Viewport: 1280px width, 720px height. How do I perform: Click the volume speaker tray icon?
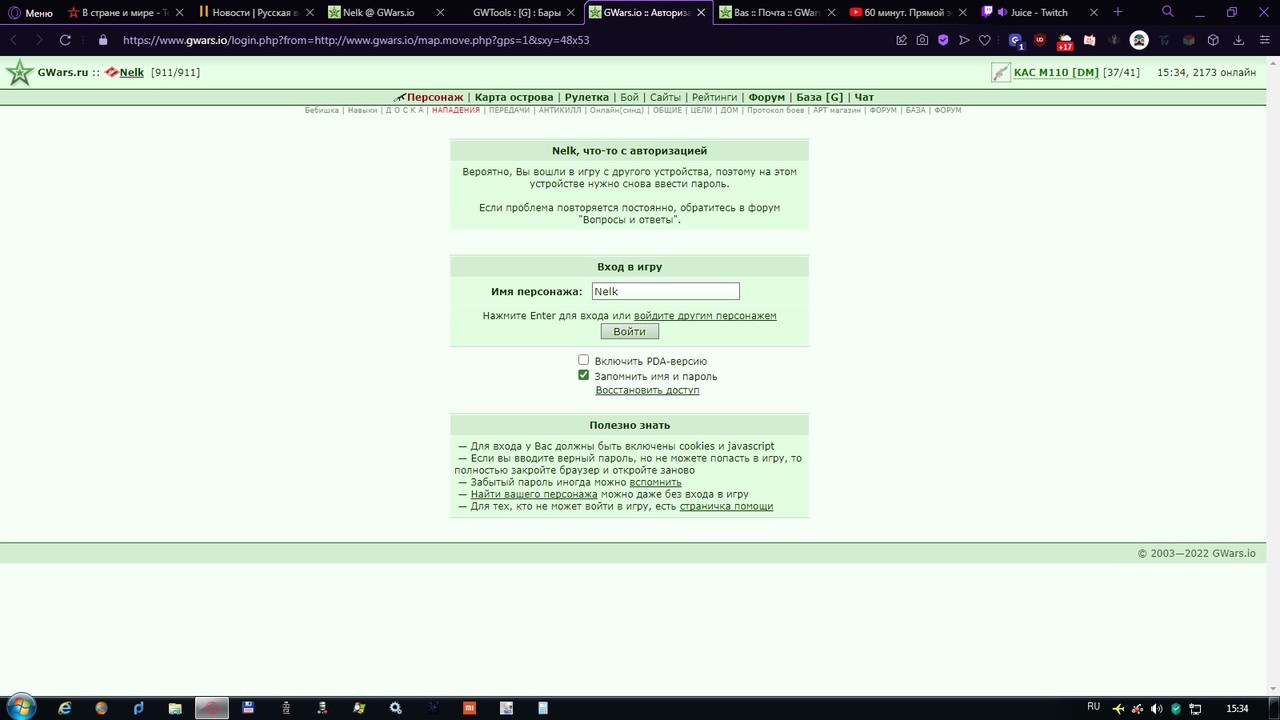pos(1157,709)
